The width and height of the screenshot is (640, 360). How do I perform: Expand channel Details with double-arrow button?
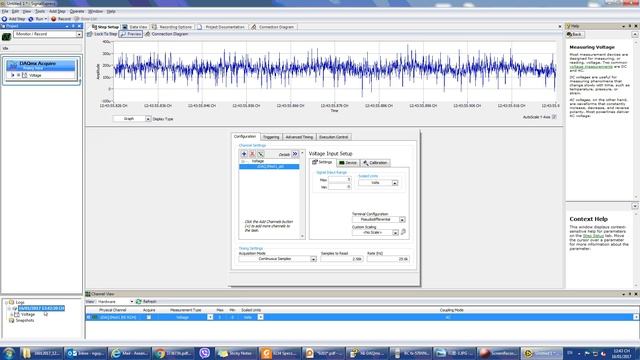295,154
